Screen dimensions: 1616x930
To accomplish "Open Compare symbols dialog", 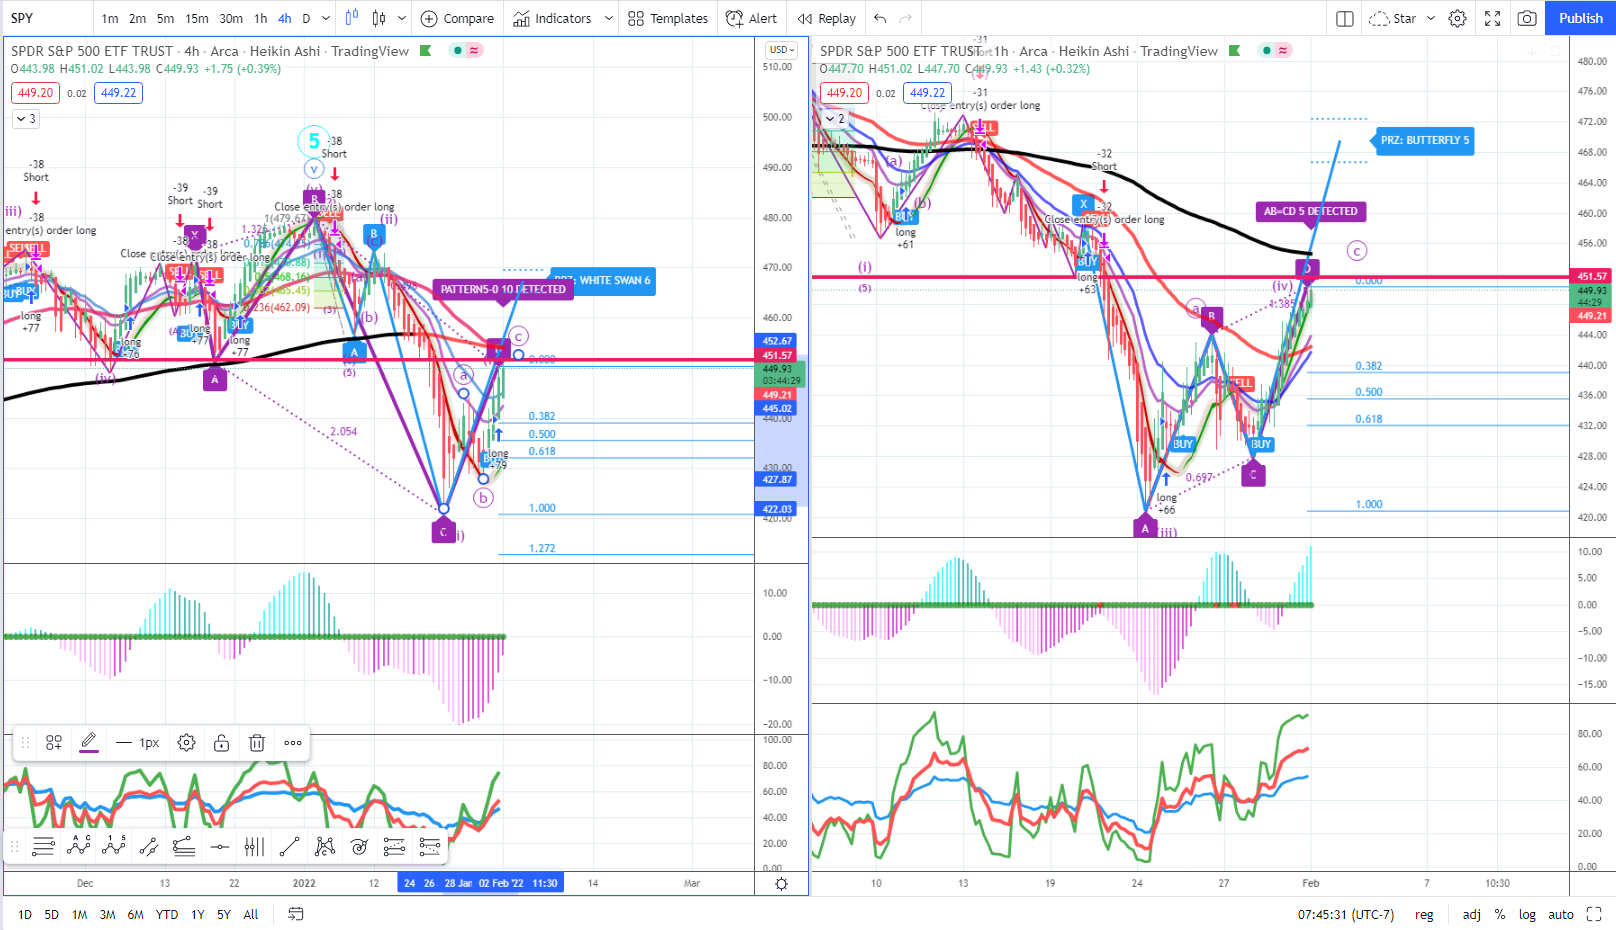I will click(457, 18).
